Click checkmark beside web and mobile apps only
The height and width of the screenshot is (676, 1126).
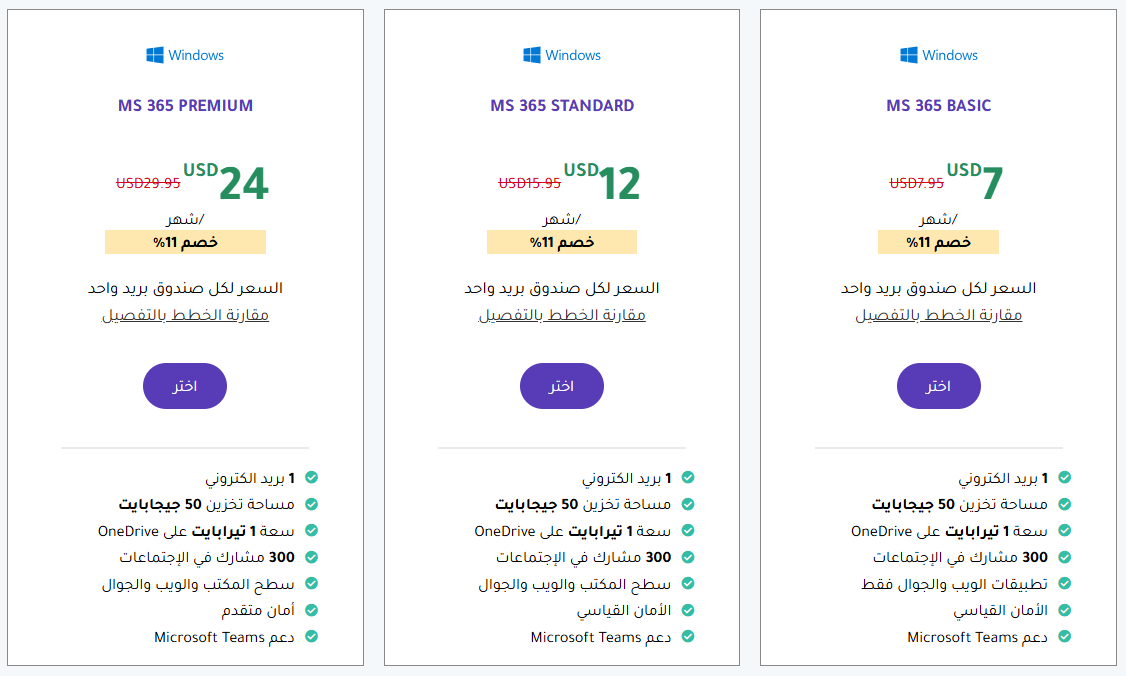click(x=1065, y=584)
